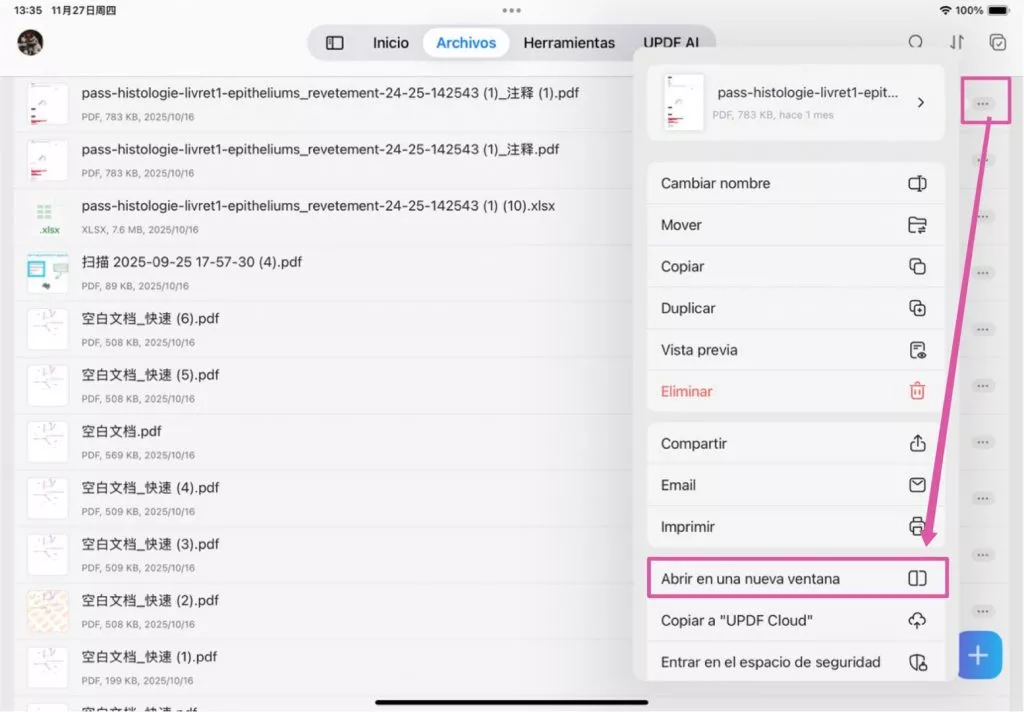
Task: Open more options for 空白文档.pdf row
Action: click(983, 442)
